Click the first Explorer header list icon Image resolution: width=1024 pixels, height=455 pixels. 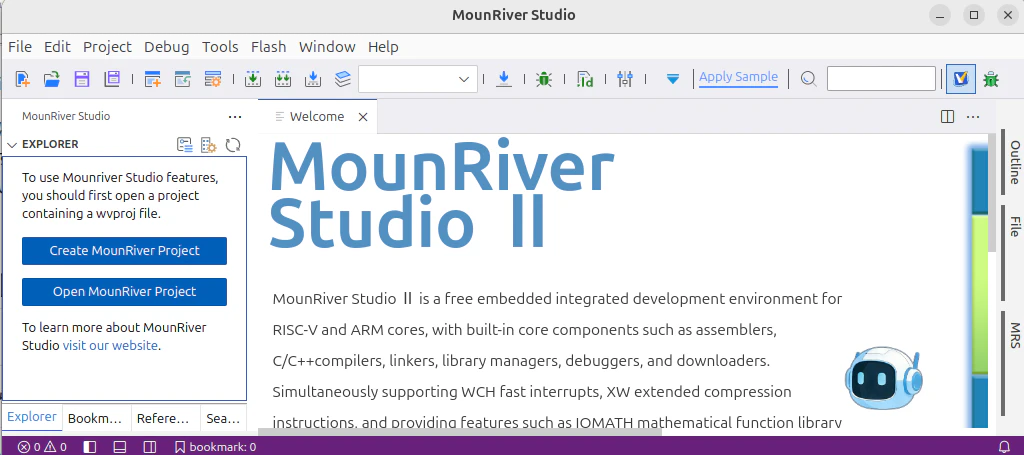click(185, 145)
